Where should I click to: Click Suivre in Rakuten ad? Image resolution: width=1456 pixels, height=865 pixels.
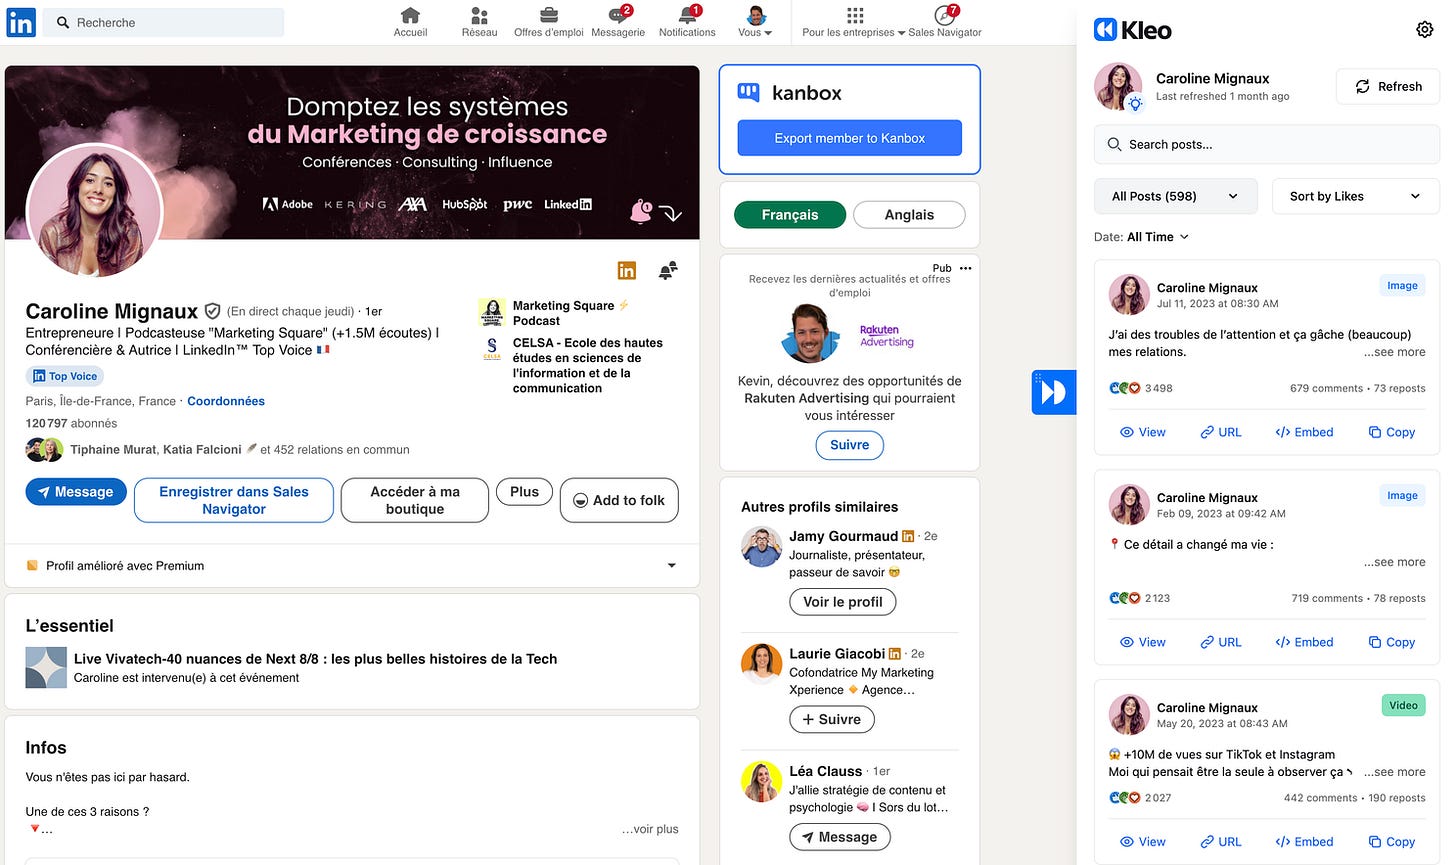coord(850,445)
